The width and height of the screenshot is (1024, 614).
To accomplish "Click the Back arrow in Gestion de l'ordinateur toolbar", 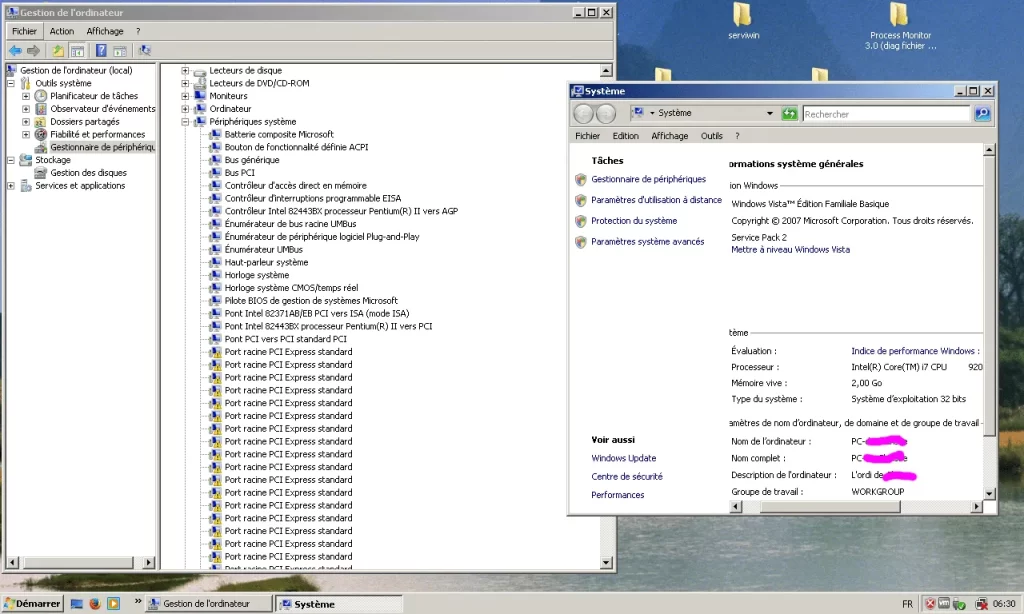I will click(x=15, y=50).
